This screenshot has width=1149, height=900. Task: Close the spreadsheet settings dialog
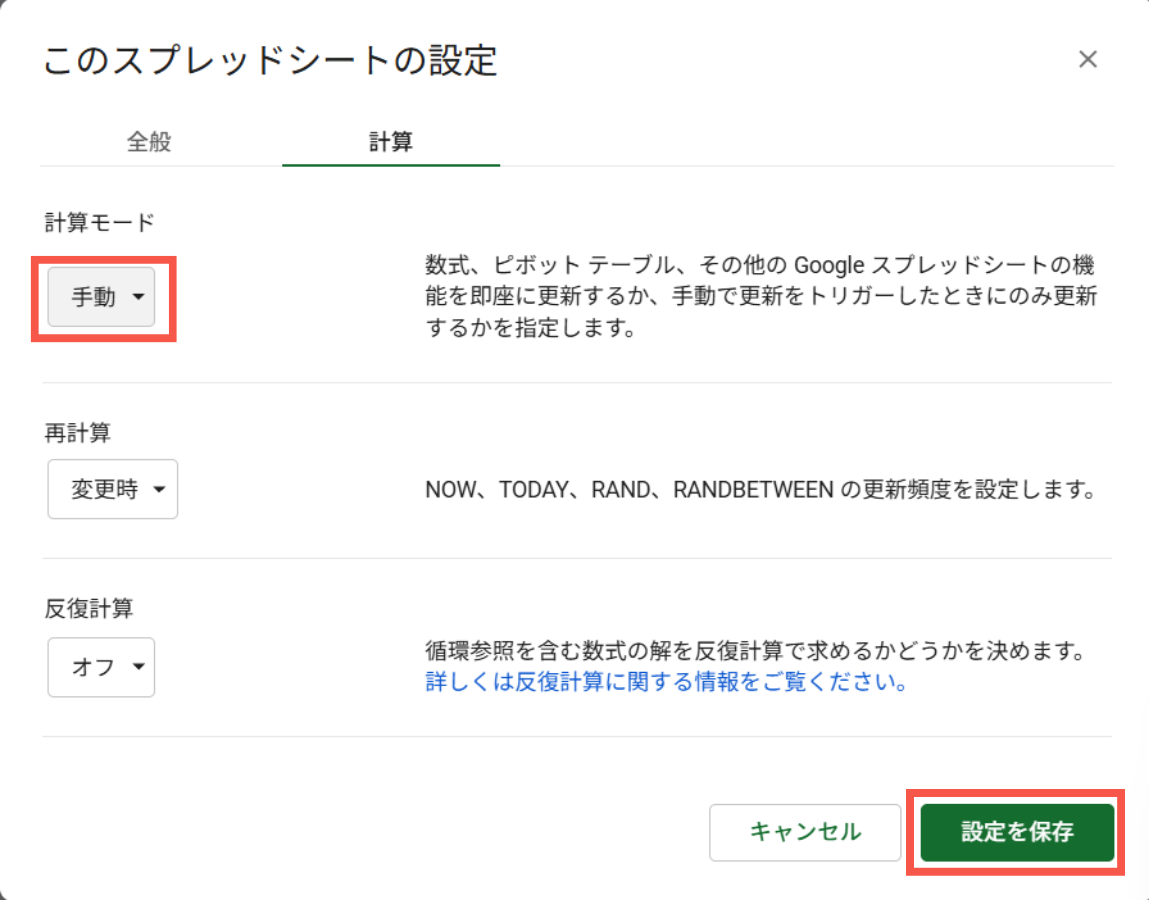point(1087,59)
